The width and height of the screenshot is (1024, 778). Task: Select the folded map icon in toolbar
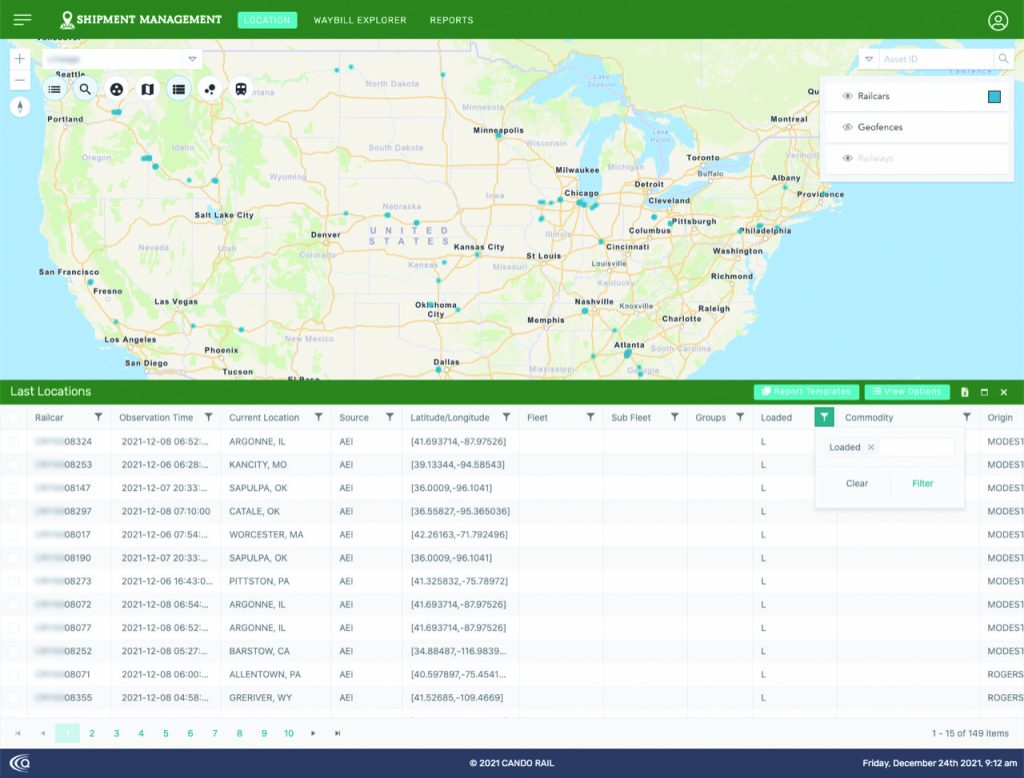(148, 89)
